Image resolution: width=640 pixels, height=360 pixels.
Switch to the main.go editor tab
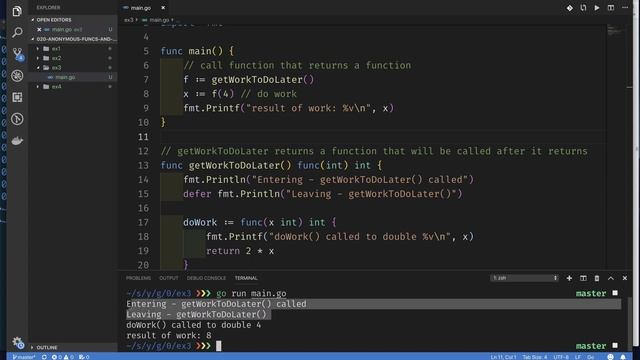click(140, 8)
